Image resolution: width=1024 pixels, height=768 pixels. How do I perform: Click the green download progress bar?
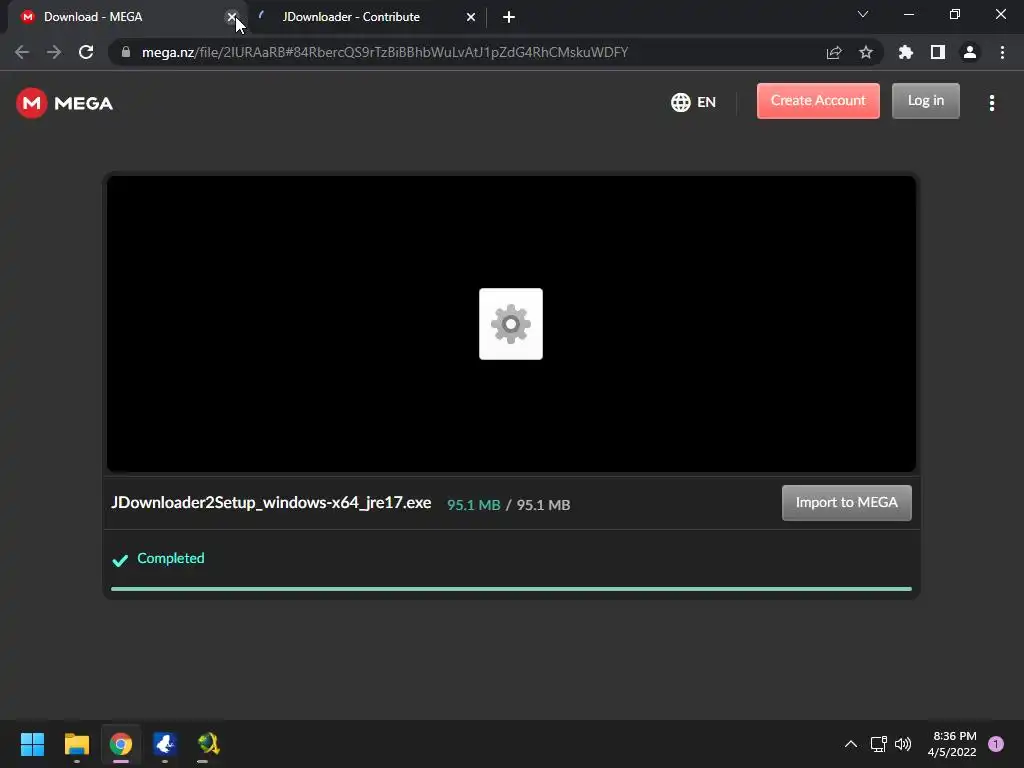511,589
